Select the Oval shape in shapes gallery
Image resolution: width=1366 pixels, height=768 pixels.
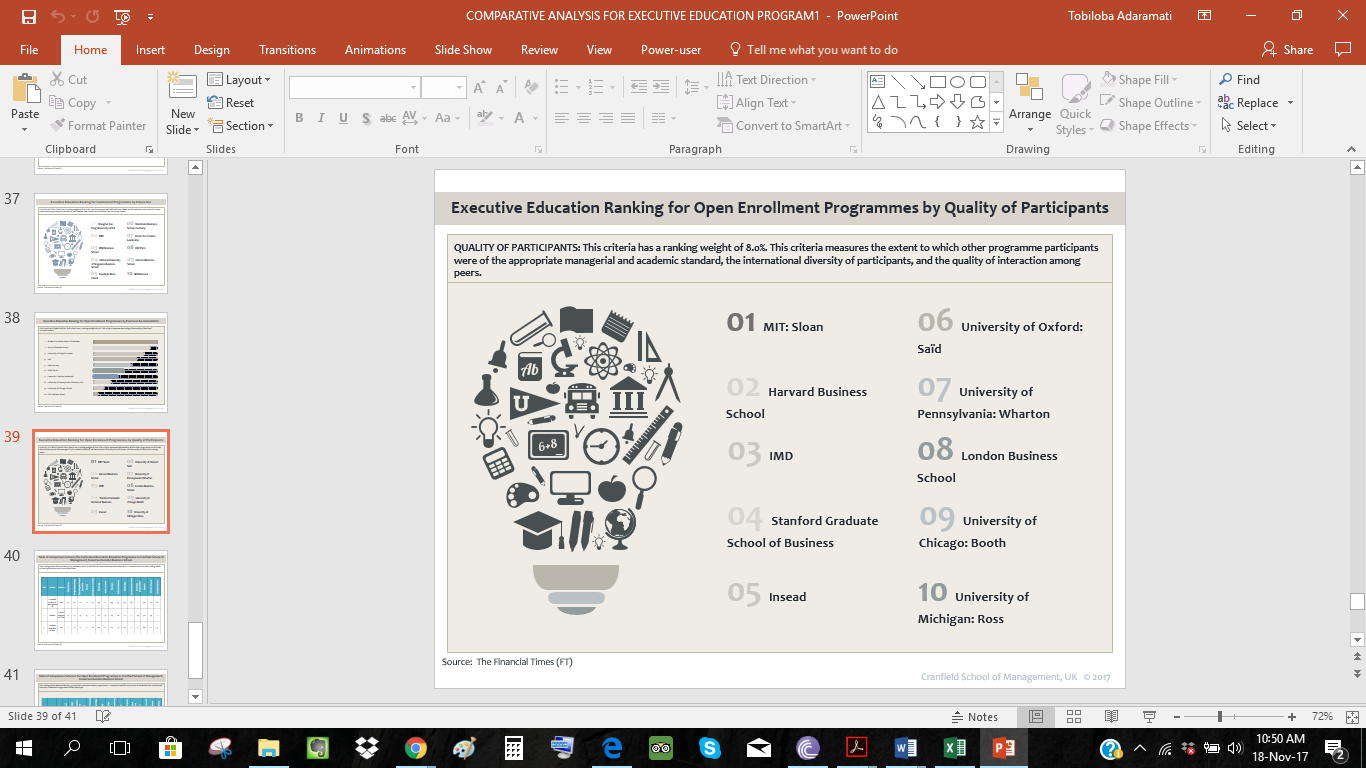[957, 82]
